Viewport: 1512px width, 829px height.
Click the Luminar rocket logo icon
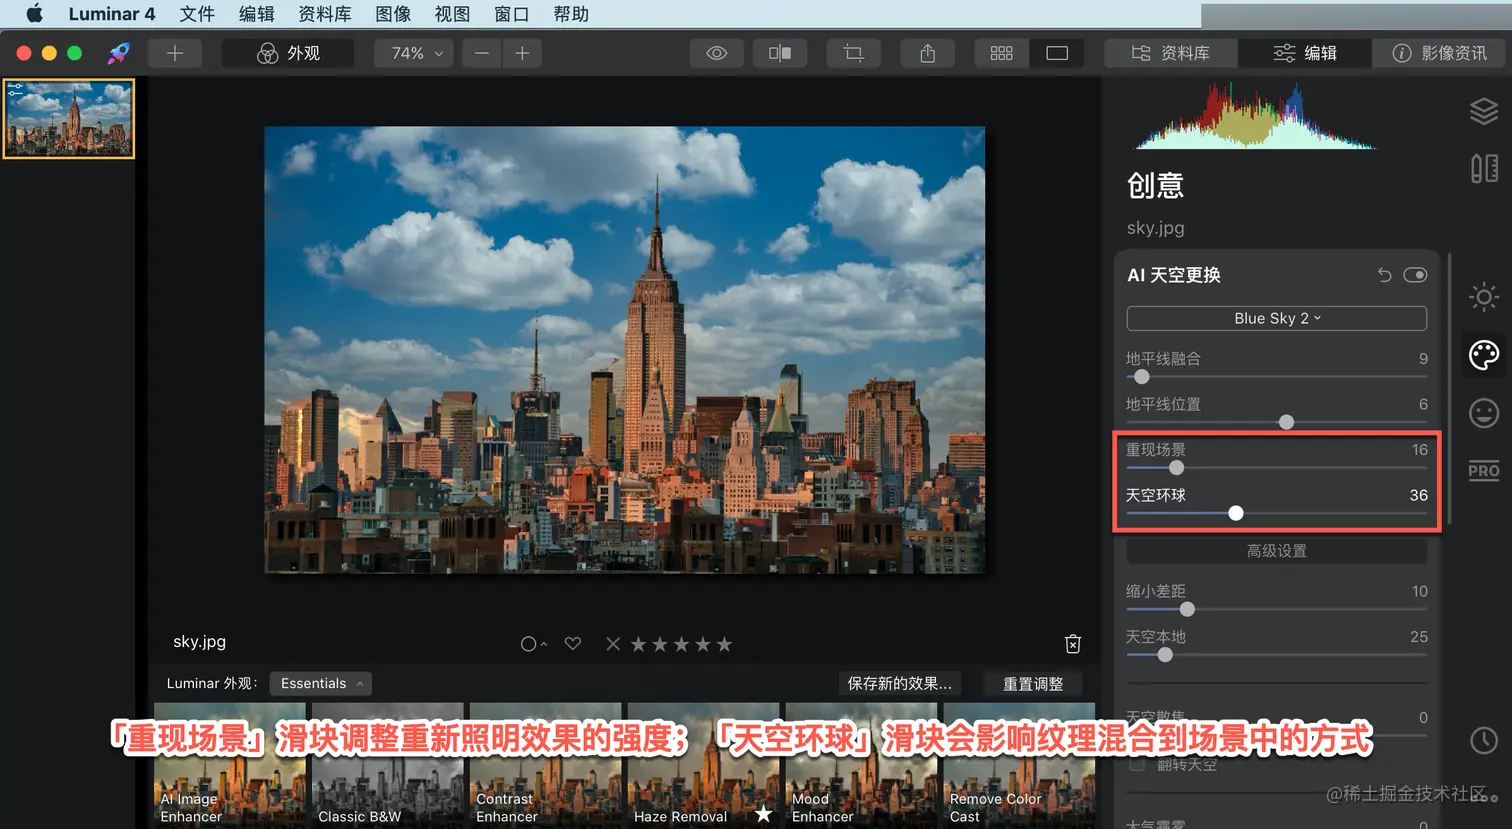click(119, 53)
